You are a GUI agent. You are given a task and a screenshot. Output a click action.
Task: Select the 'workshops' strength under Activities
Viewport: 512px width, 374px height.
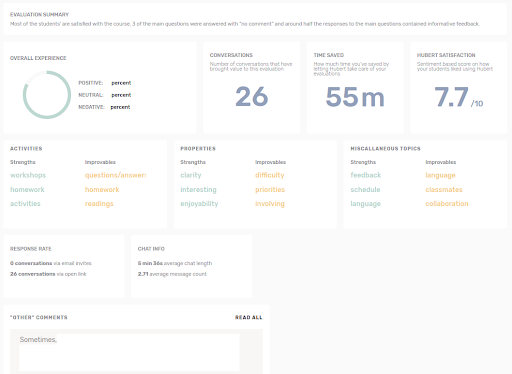(x=28, y=175)
